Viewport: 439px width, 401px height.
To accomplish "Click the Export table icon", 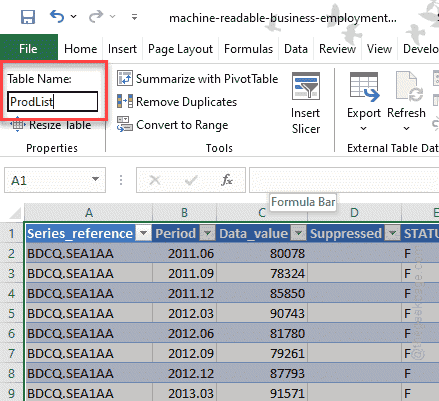I will (364, 87).
